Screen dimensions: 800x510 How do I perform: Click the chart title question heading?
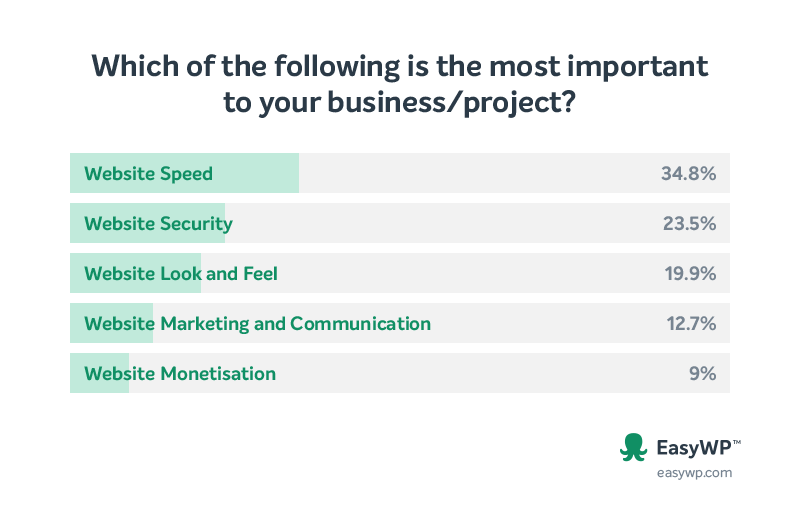tap(399, 84)
